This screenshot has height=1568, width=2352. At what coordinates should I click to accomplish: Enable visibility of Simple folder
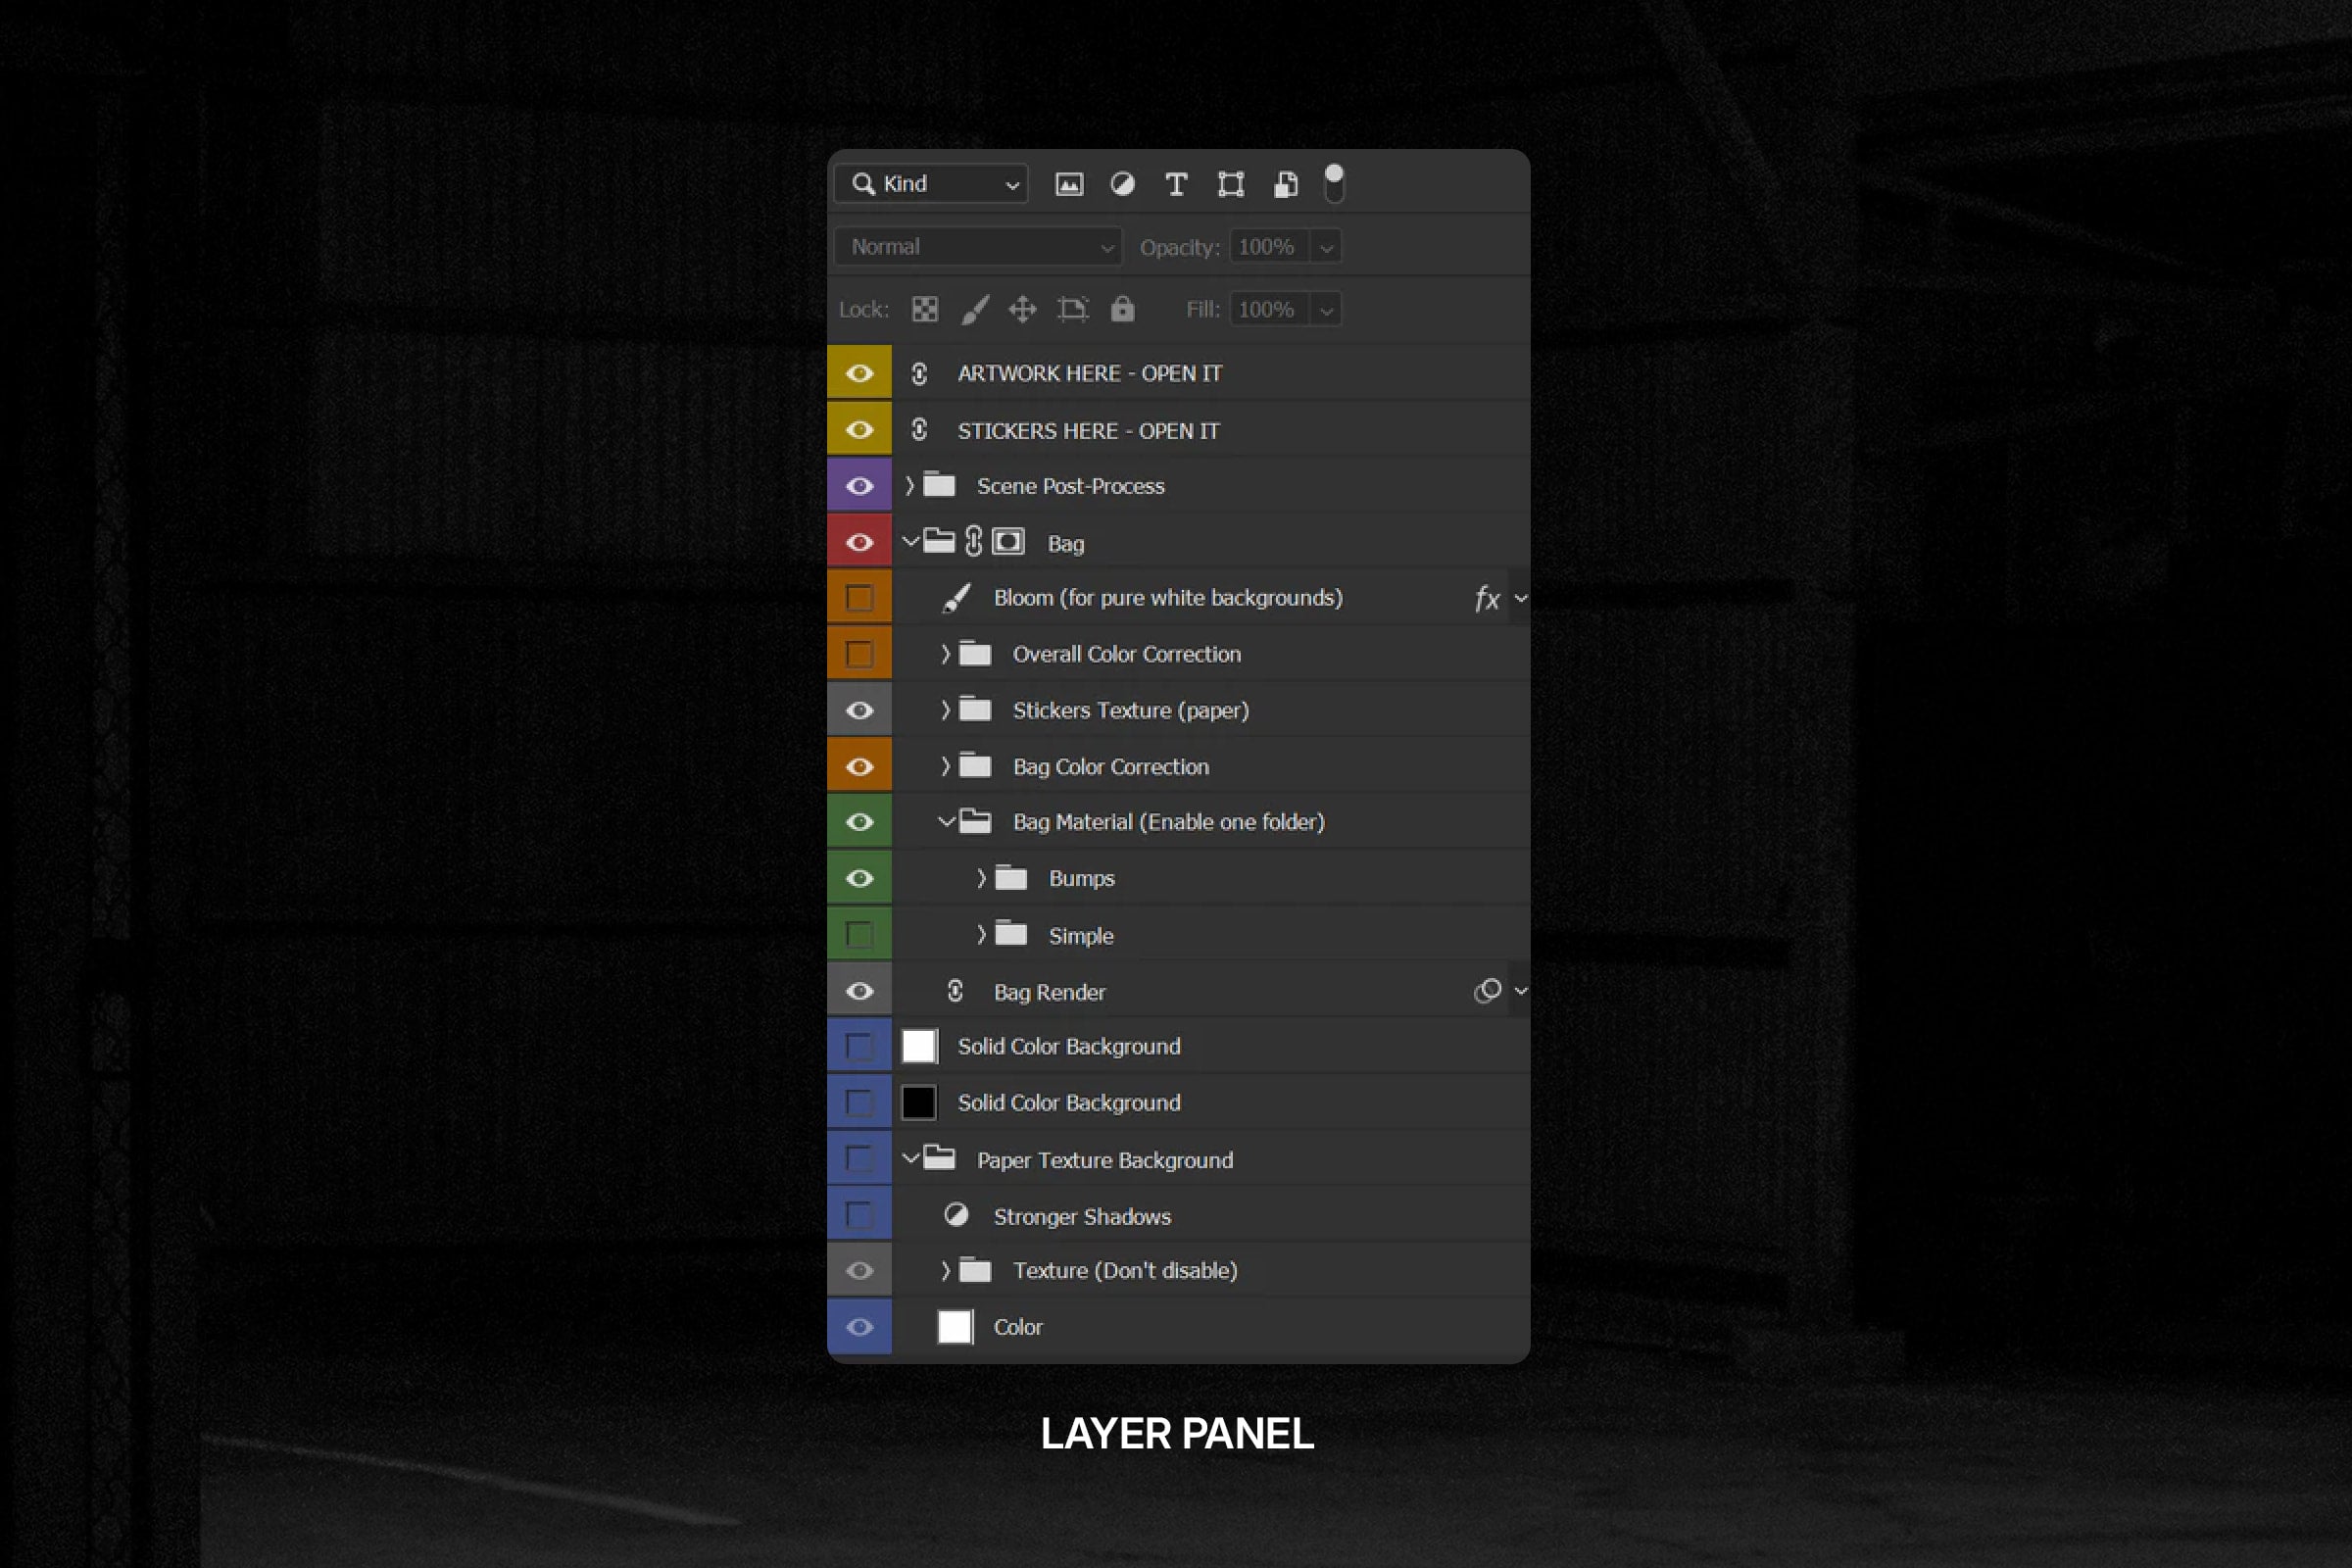point(859,935)
